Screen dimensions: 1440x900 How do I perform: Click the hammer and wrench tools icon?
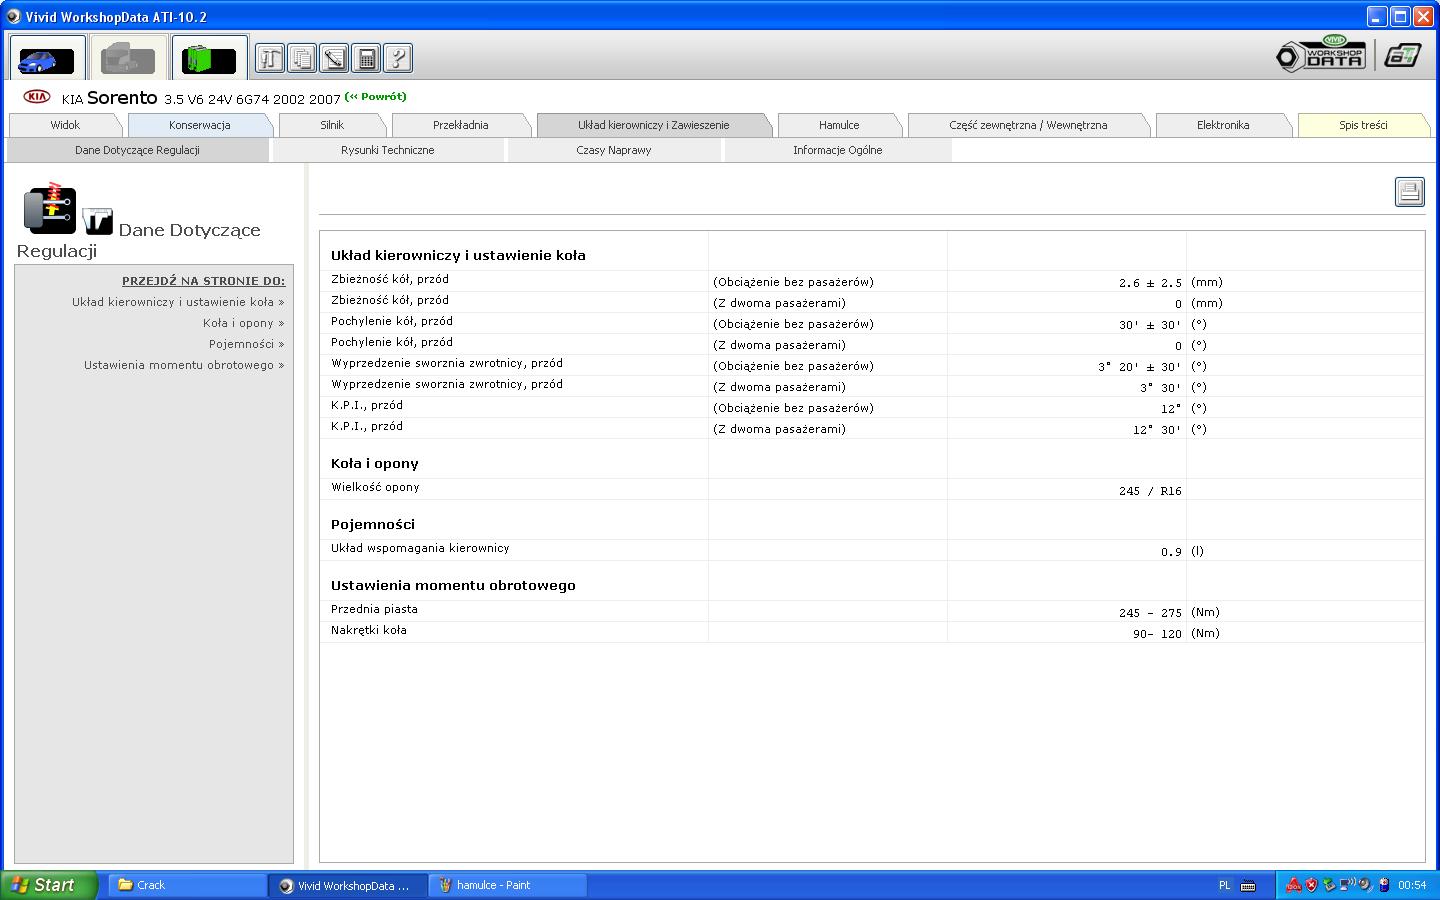click(x=270, y=58)
